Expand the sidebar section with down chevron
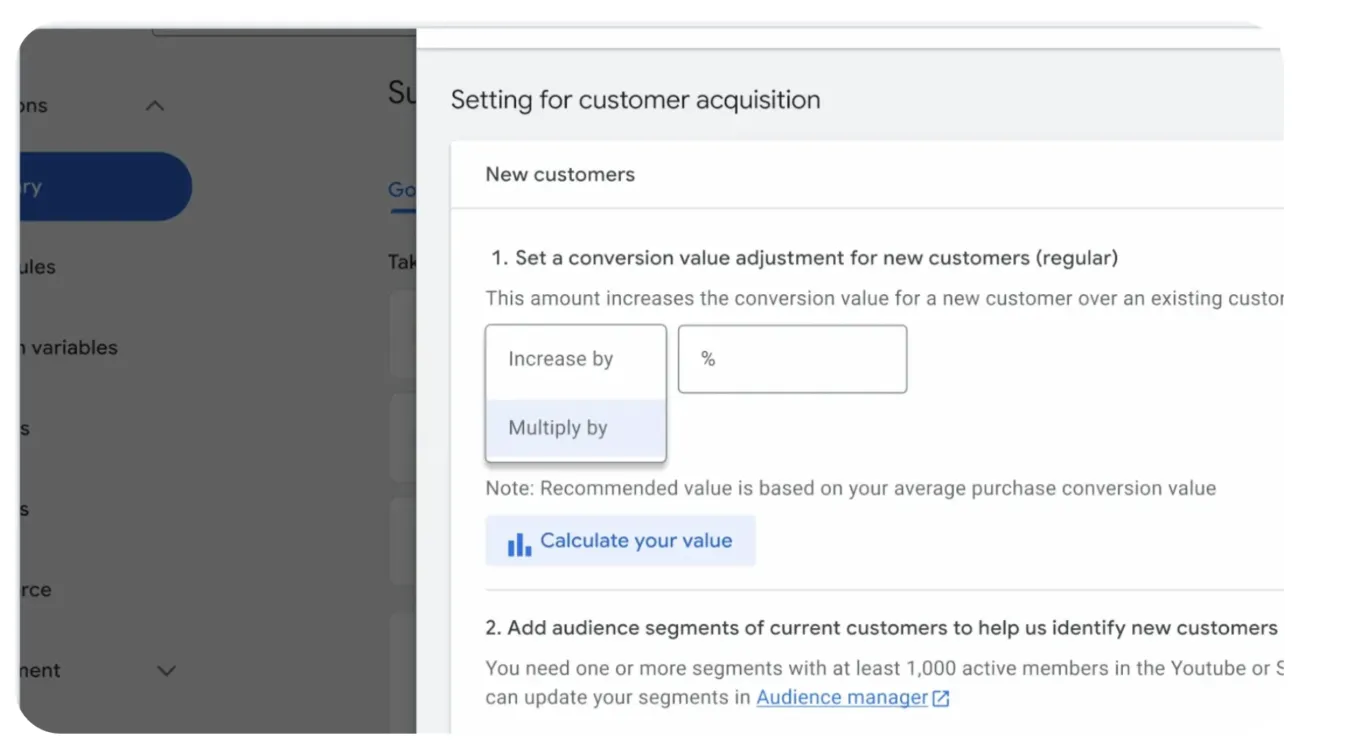The width and height of the screenshot is (1360, 755). pyautogui.click(x=167, y=671)
